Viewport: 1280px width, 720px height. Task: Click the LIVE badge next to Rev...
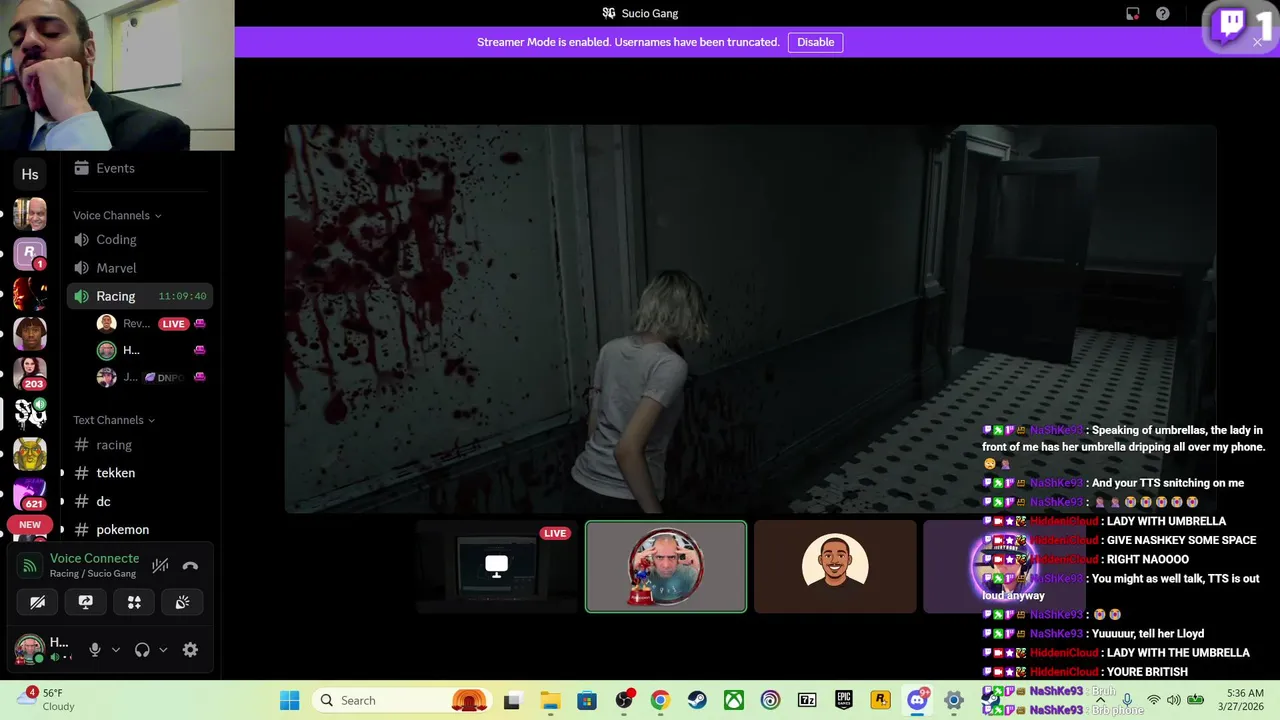click(174, 324)
